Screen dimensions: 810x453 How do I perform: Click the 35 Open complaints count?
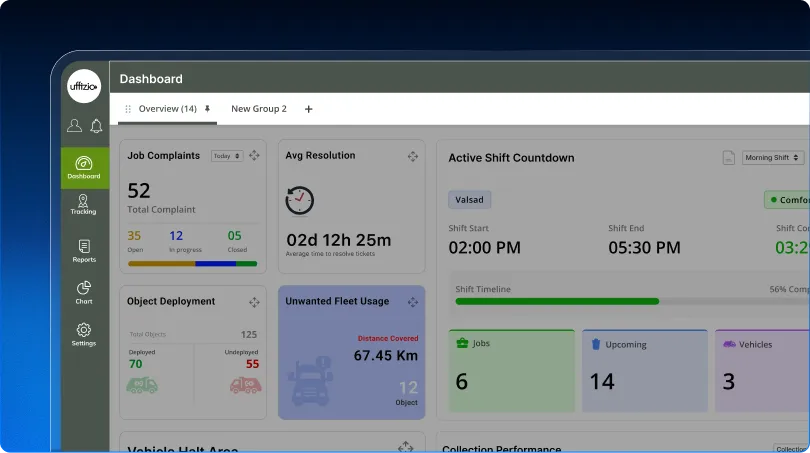(x=134, y=236)
